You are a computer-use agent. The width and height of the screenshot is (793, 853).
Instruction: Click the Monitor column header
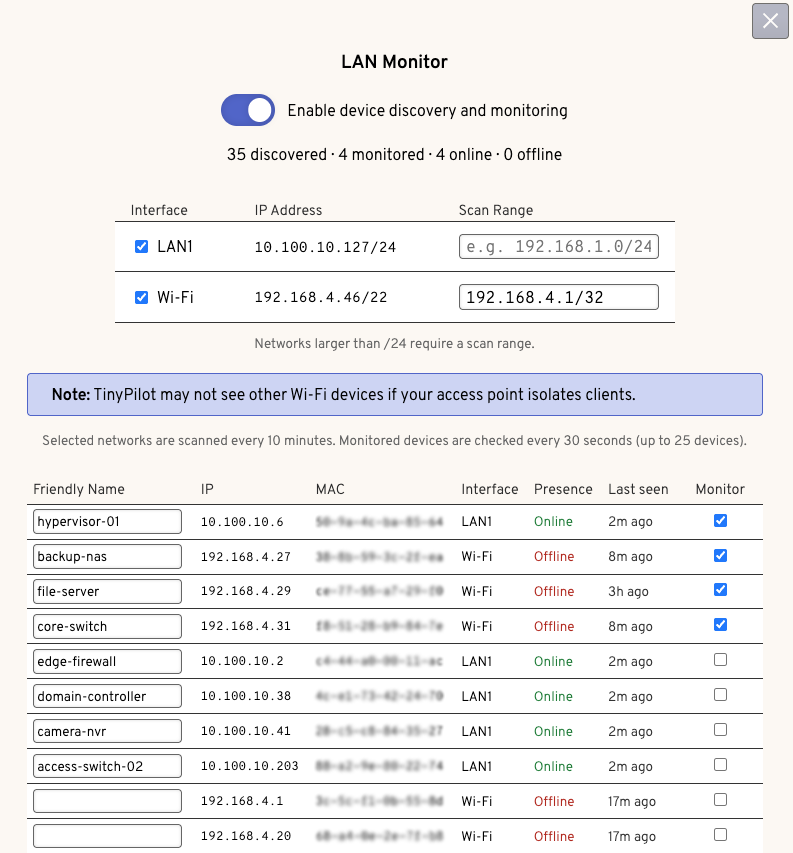coord(720,489)
